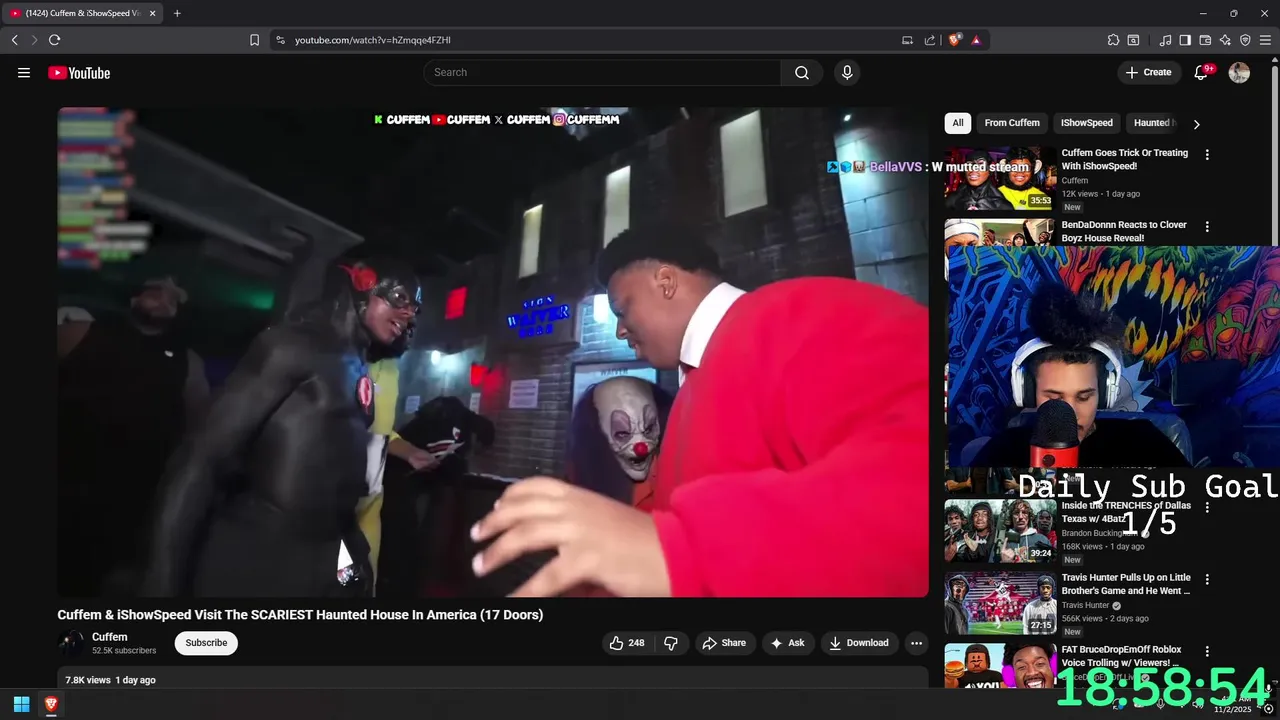The image size is (1280, 720).
Task: Go to the YouTube home logo
Action: (79, 72)
